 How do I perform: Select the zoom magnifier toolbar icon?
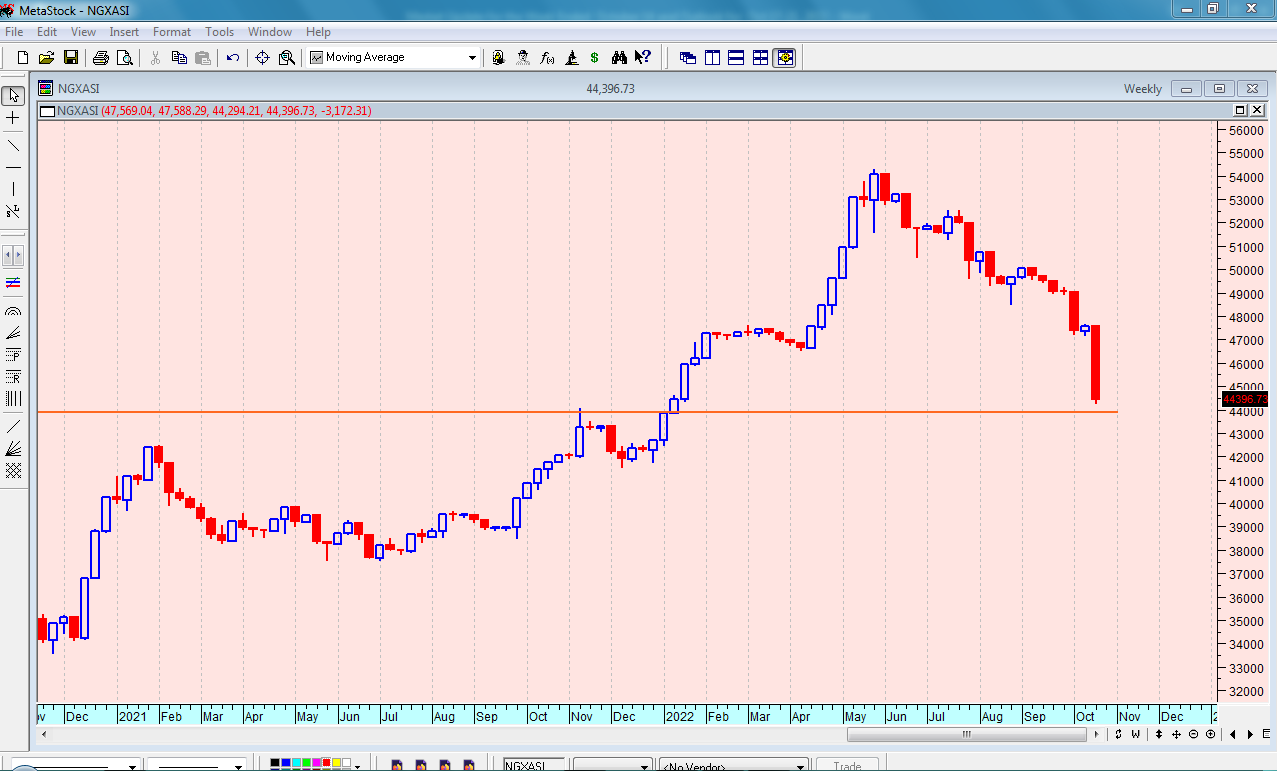coord(287,58)
